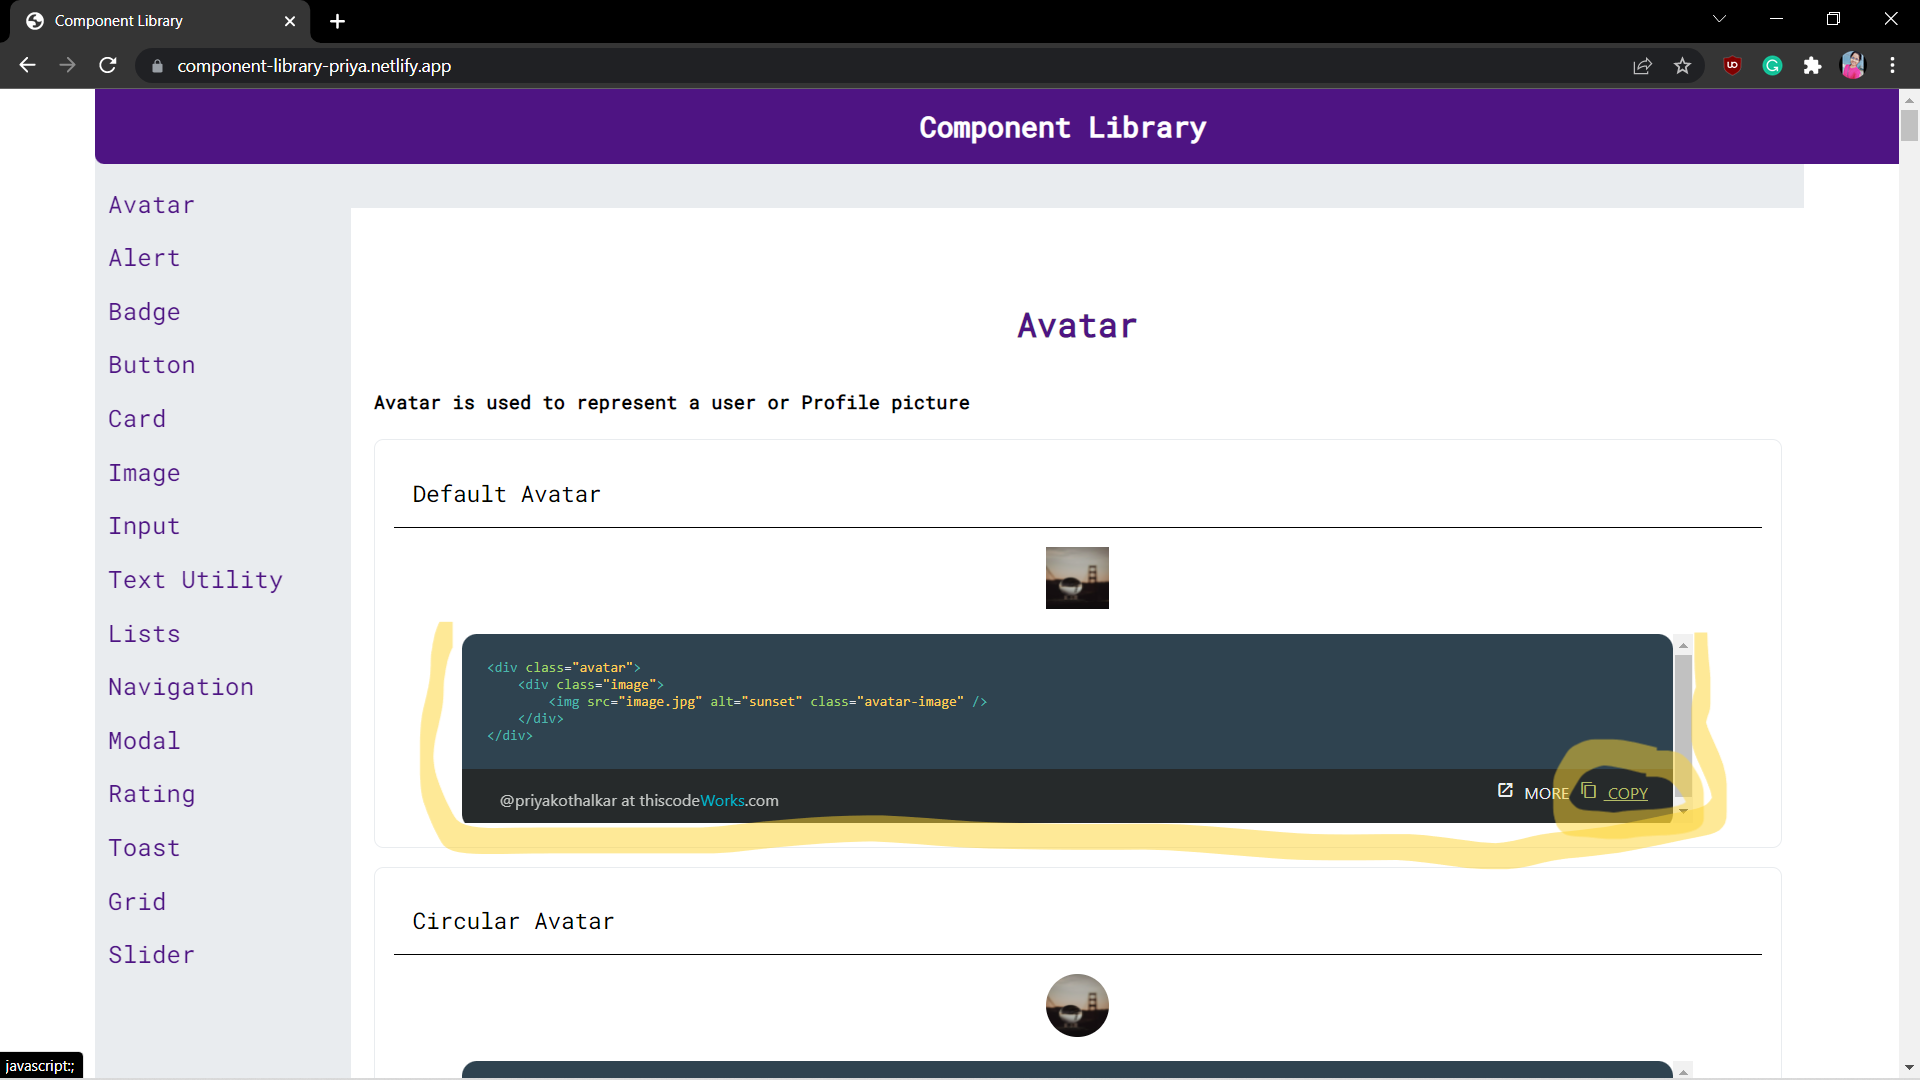
Task: Click the browser forward arrow
Action: point(67,65)
